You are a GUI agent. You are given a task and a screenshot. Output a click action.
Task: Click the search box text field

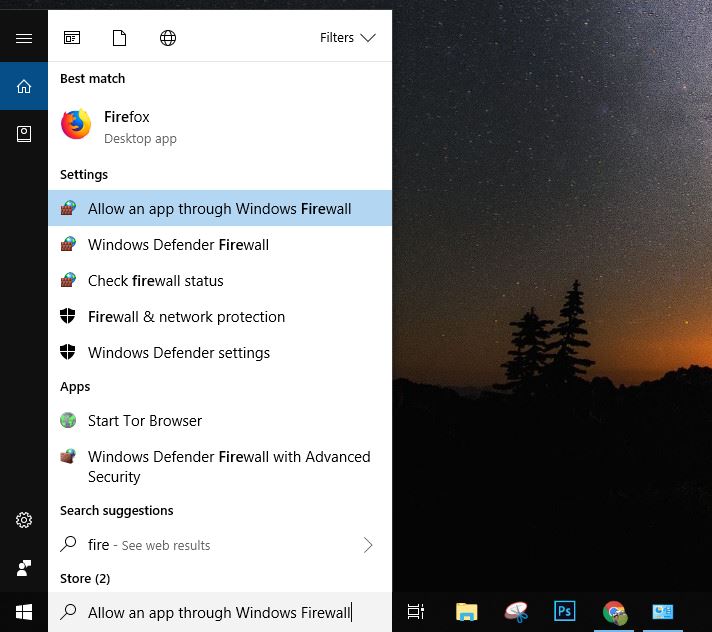click(x=220, y=612)
